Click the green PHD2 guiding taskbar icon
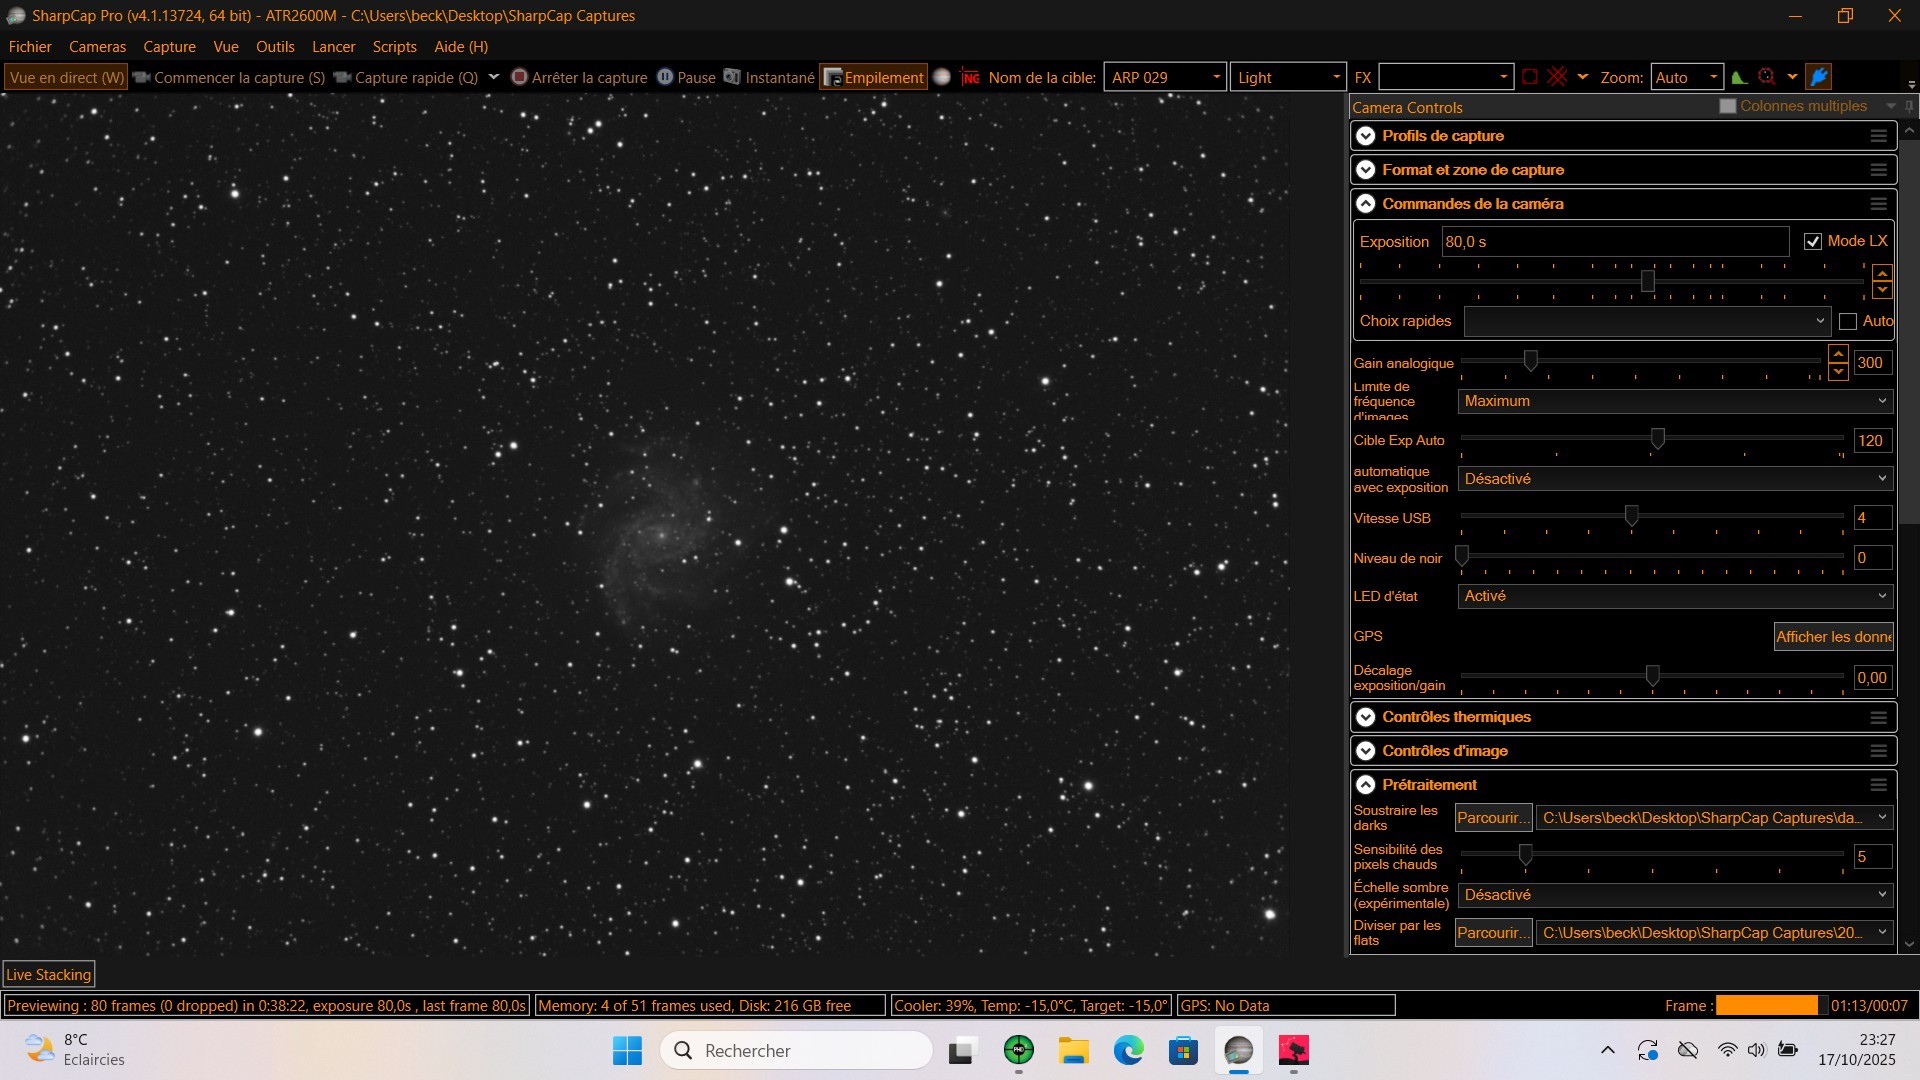The width and height of the screenshot is (1920, 1080). coord(1019,1050)
